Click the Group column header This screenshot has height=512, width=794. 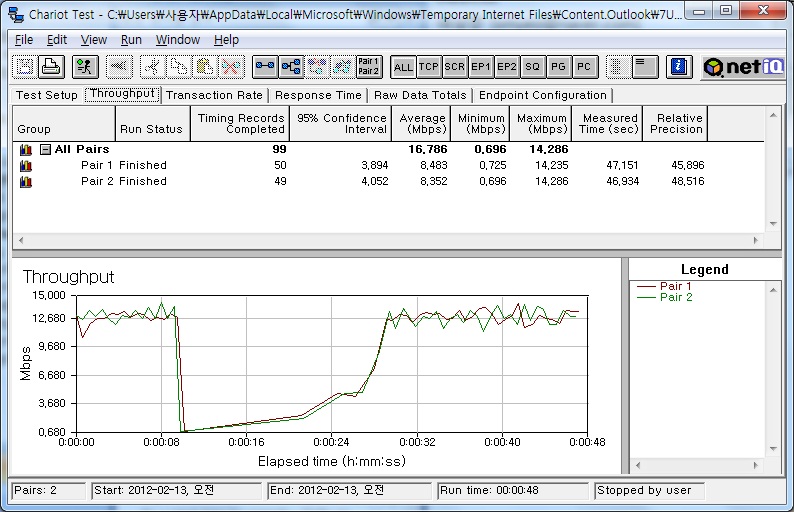tap(64, 124)
